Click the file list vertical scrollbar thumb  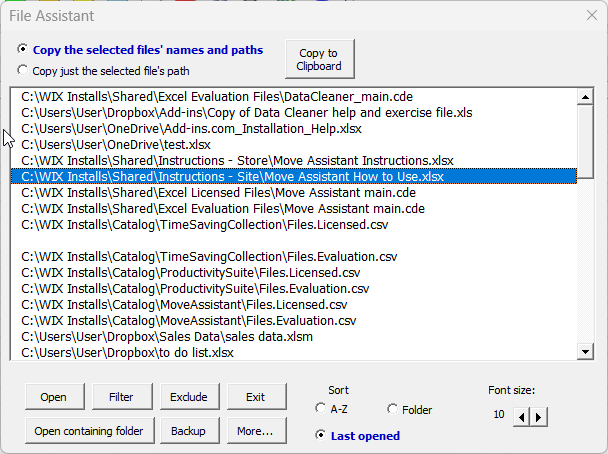[x=585, y=142]
